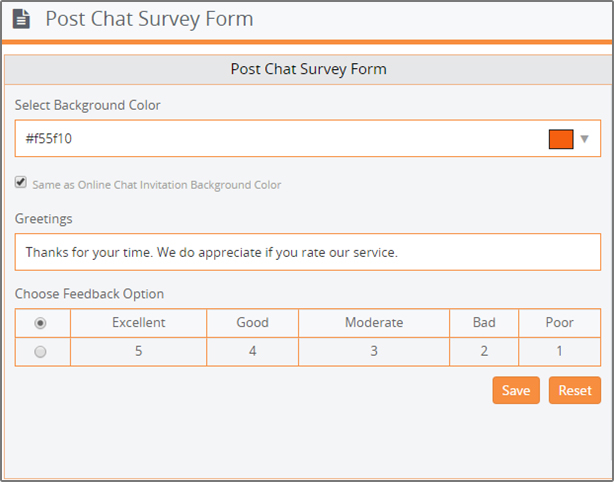The height and width of the screenshot is (482, 614).
Task: Click the orange color swatch
Action: (561, 139)
